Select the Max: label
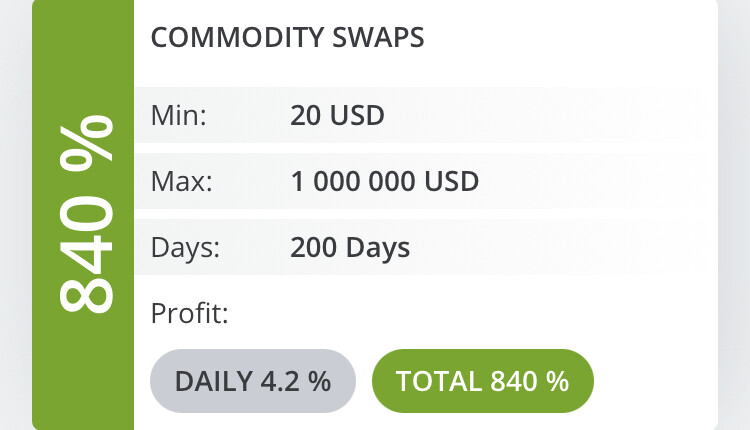Viewport: 750px width, 430px height. (x=181, y=181)
